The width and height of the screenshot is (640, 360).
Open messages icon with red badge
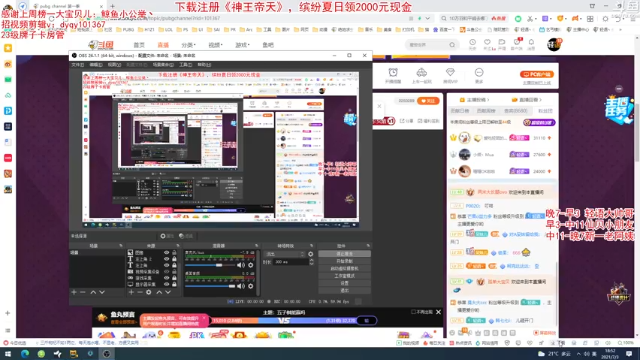517,42
